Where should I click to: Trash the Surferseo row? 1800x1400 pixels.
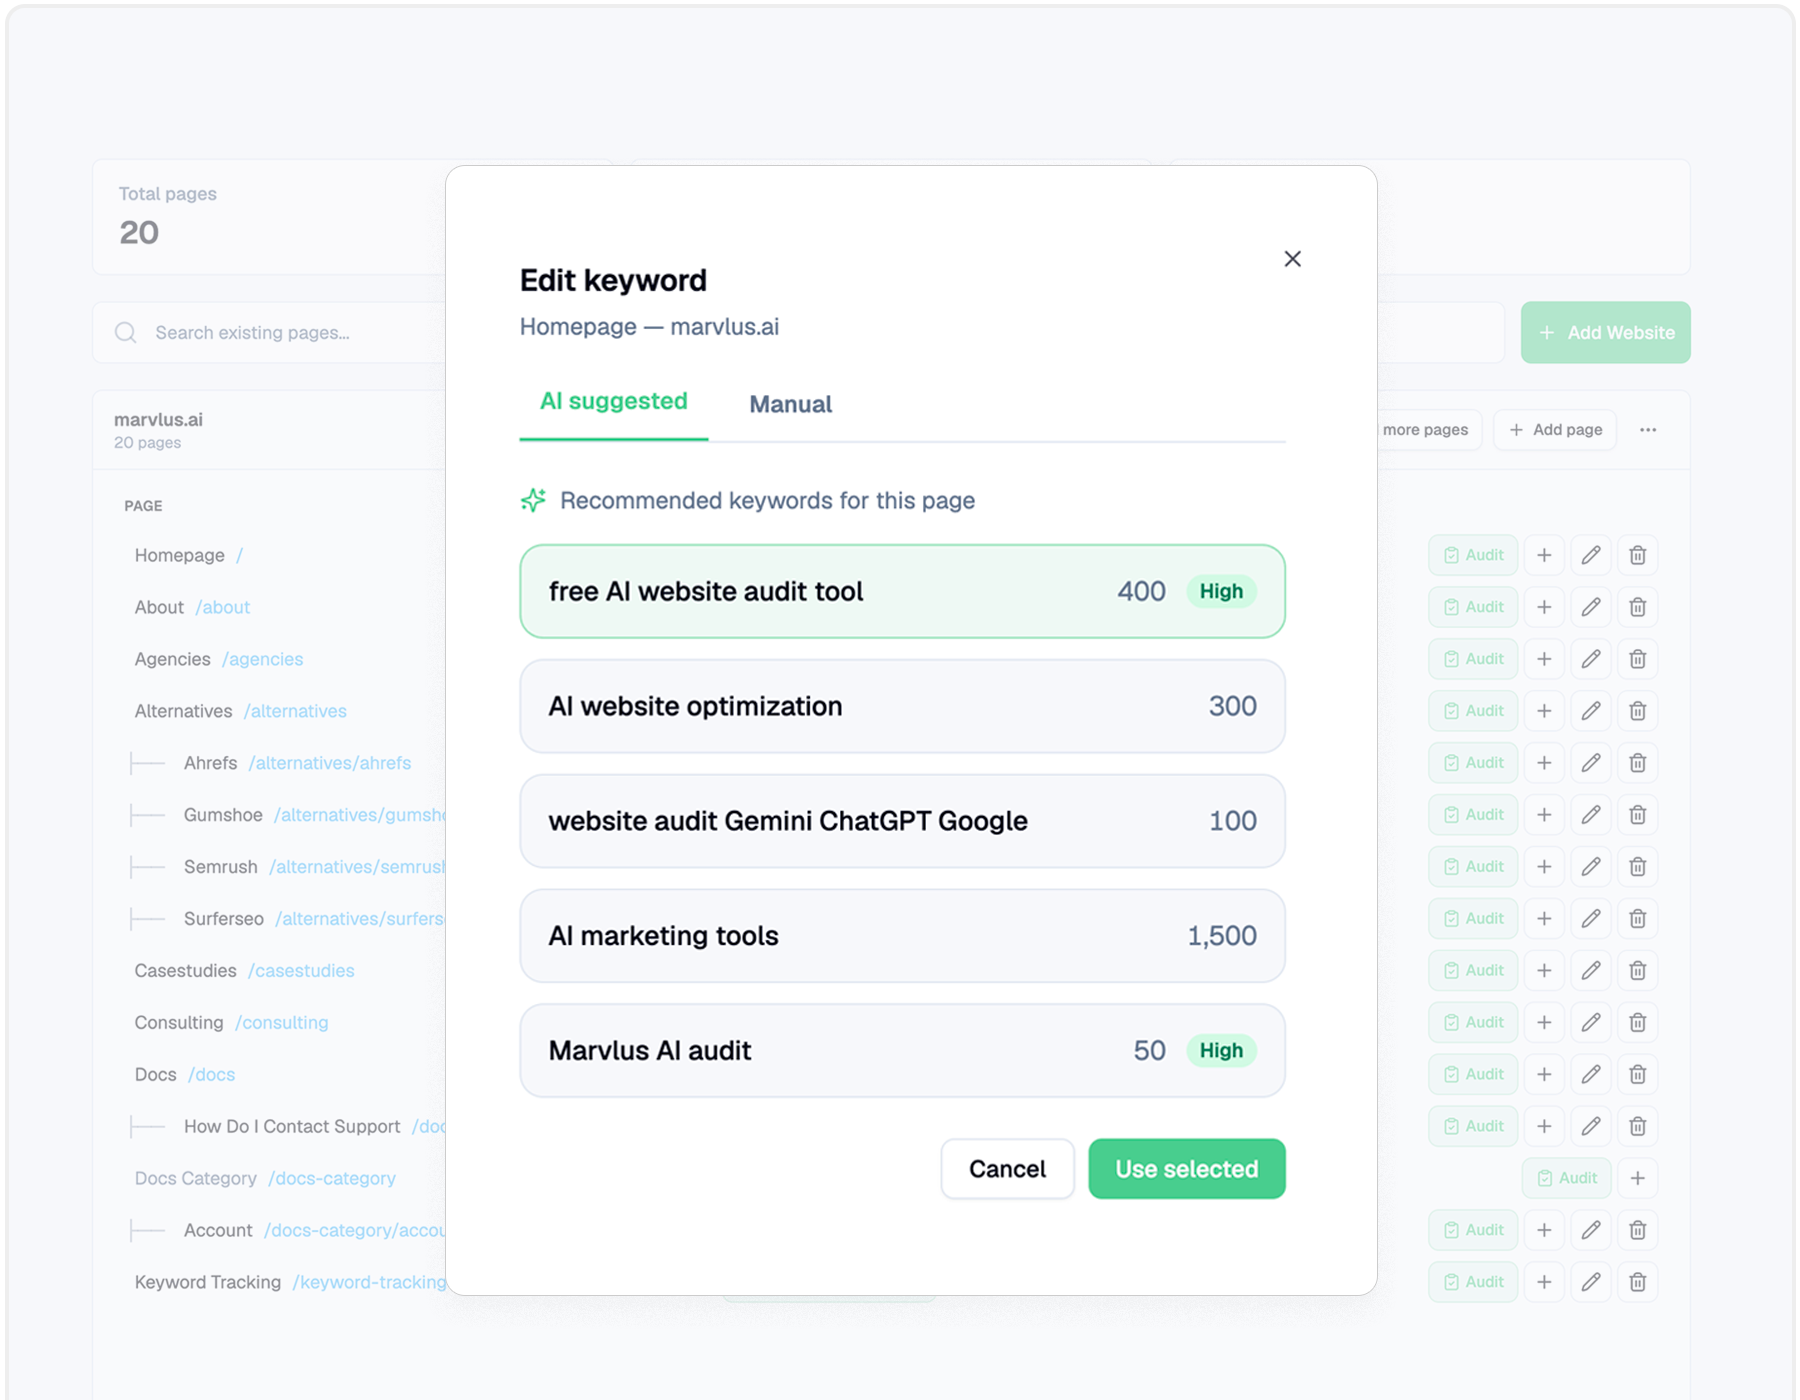[x=1638, y=919]
